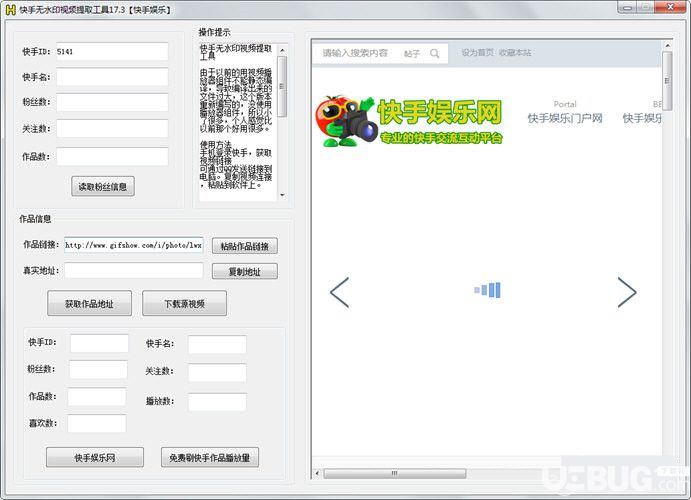The height and width of the screenshot is (500, 691).
Task: Open 快手娱乐网 button
Action: (x=95, y=457)
